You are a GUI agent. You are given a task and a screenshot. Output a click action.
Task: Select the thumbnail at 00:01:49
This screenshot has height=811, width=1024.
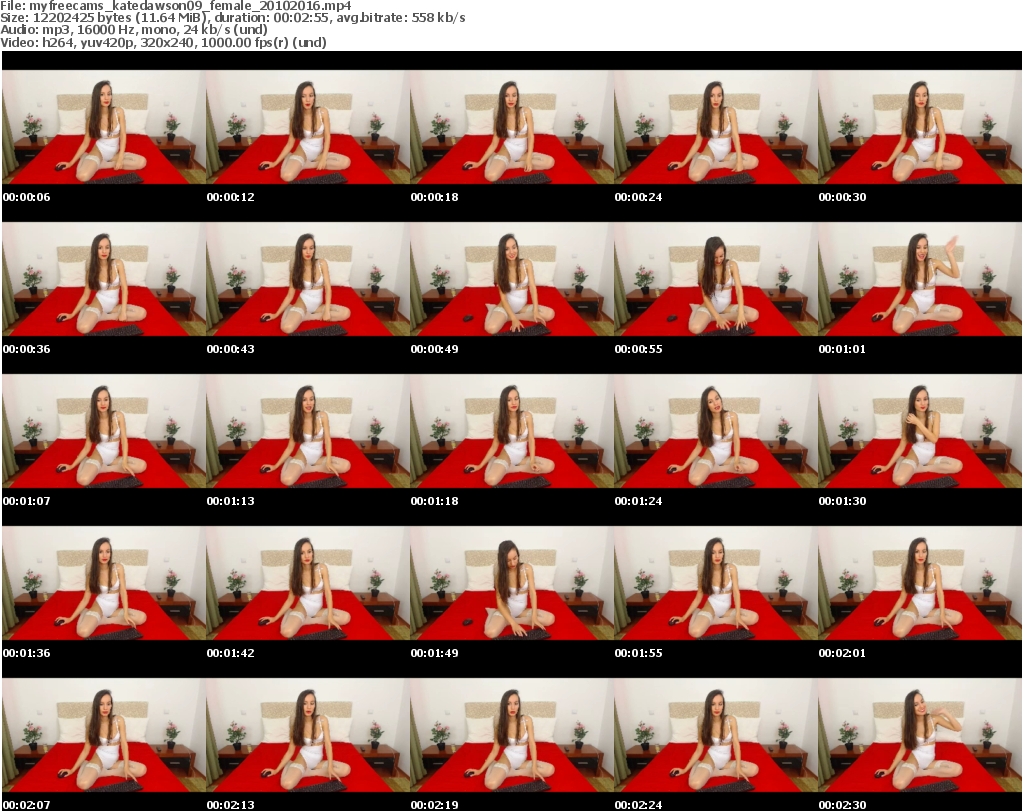point(511,583)
